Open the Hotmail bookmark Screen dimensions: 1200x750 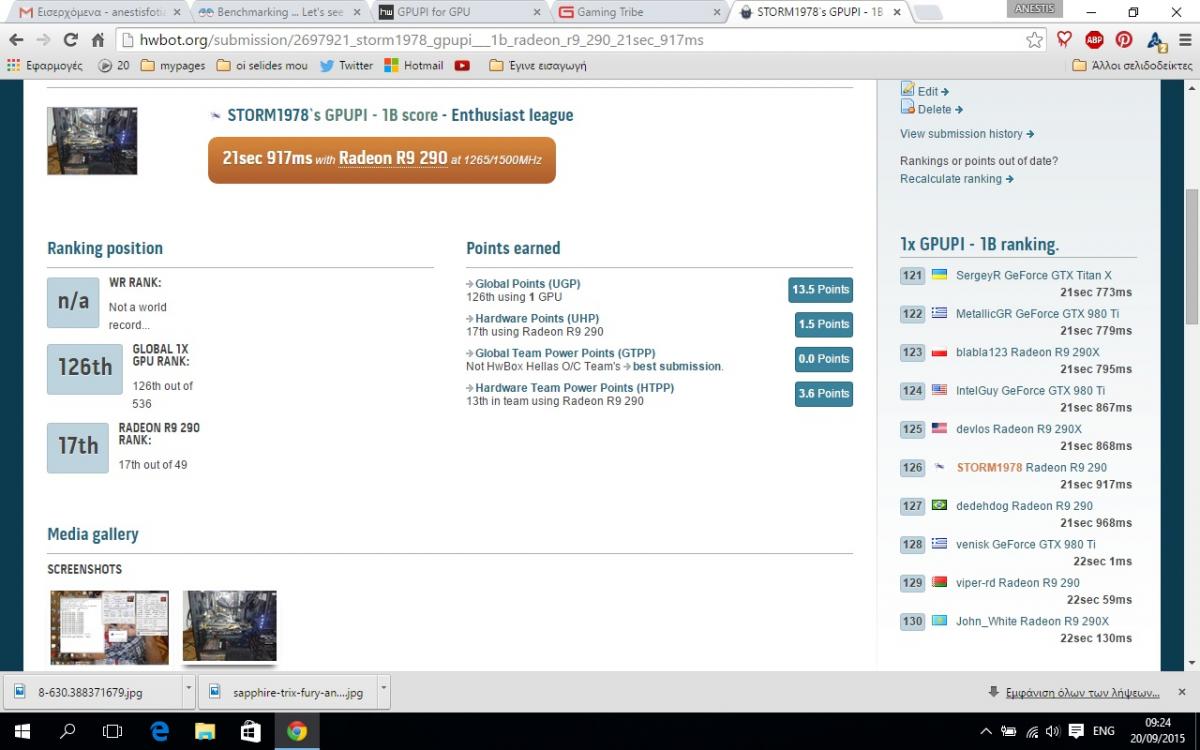(x=414, y=65)
